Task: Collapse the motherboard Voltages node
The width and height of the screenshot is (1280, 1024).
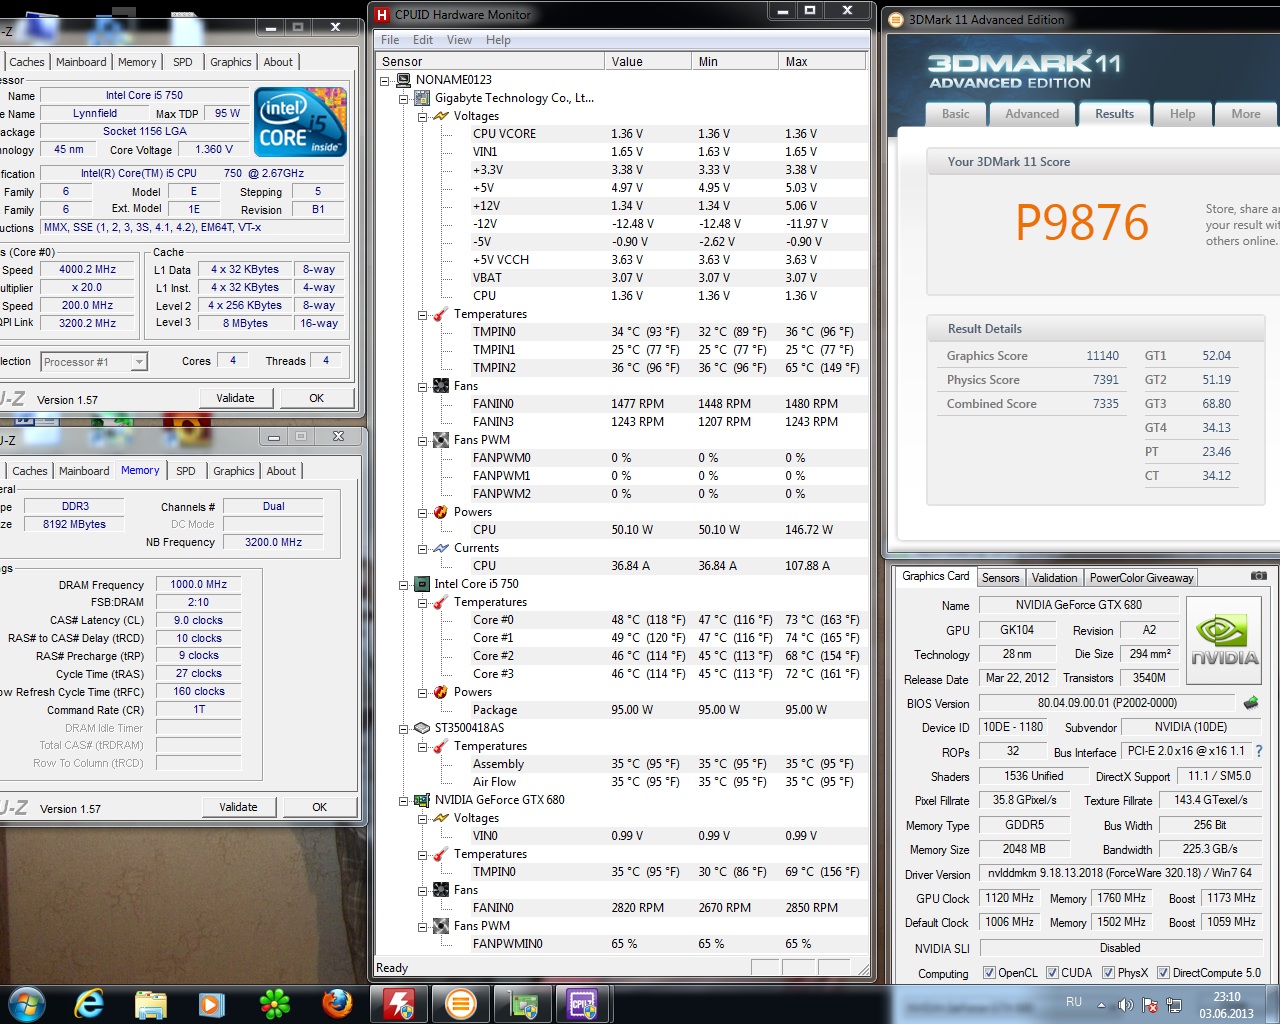Action: click(422, 116)
